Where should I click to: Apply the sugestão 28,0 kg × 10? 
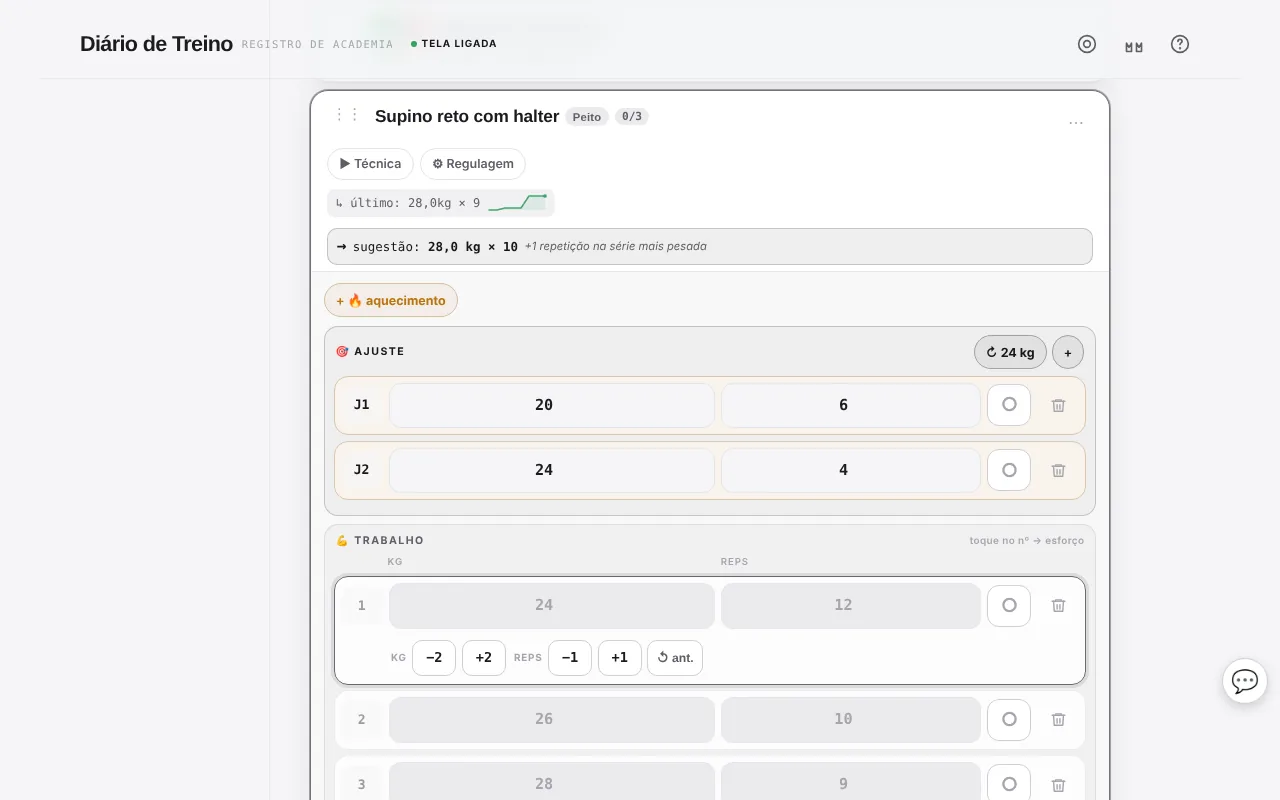[710, 246]
